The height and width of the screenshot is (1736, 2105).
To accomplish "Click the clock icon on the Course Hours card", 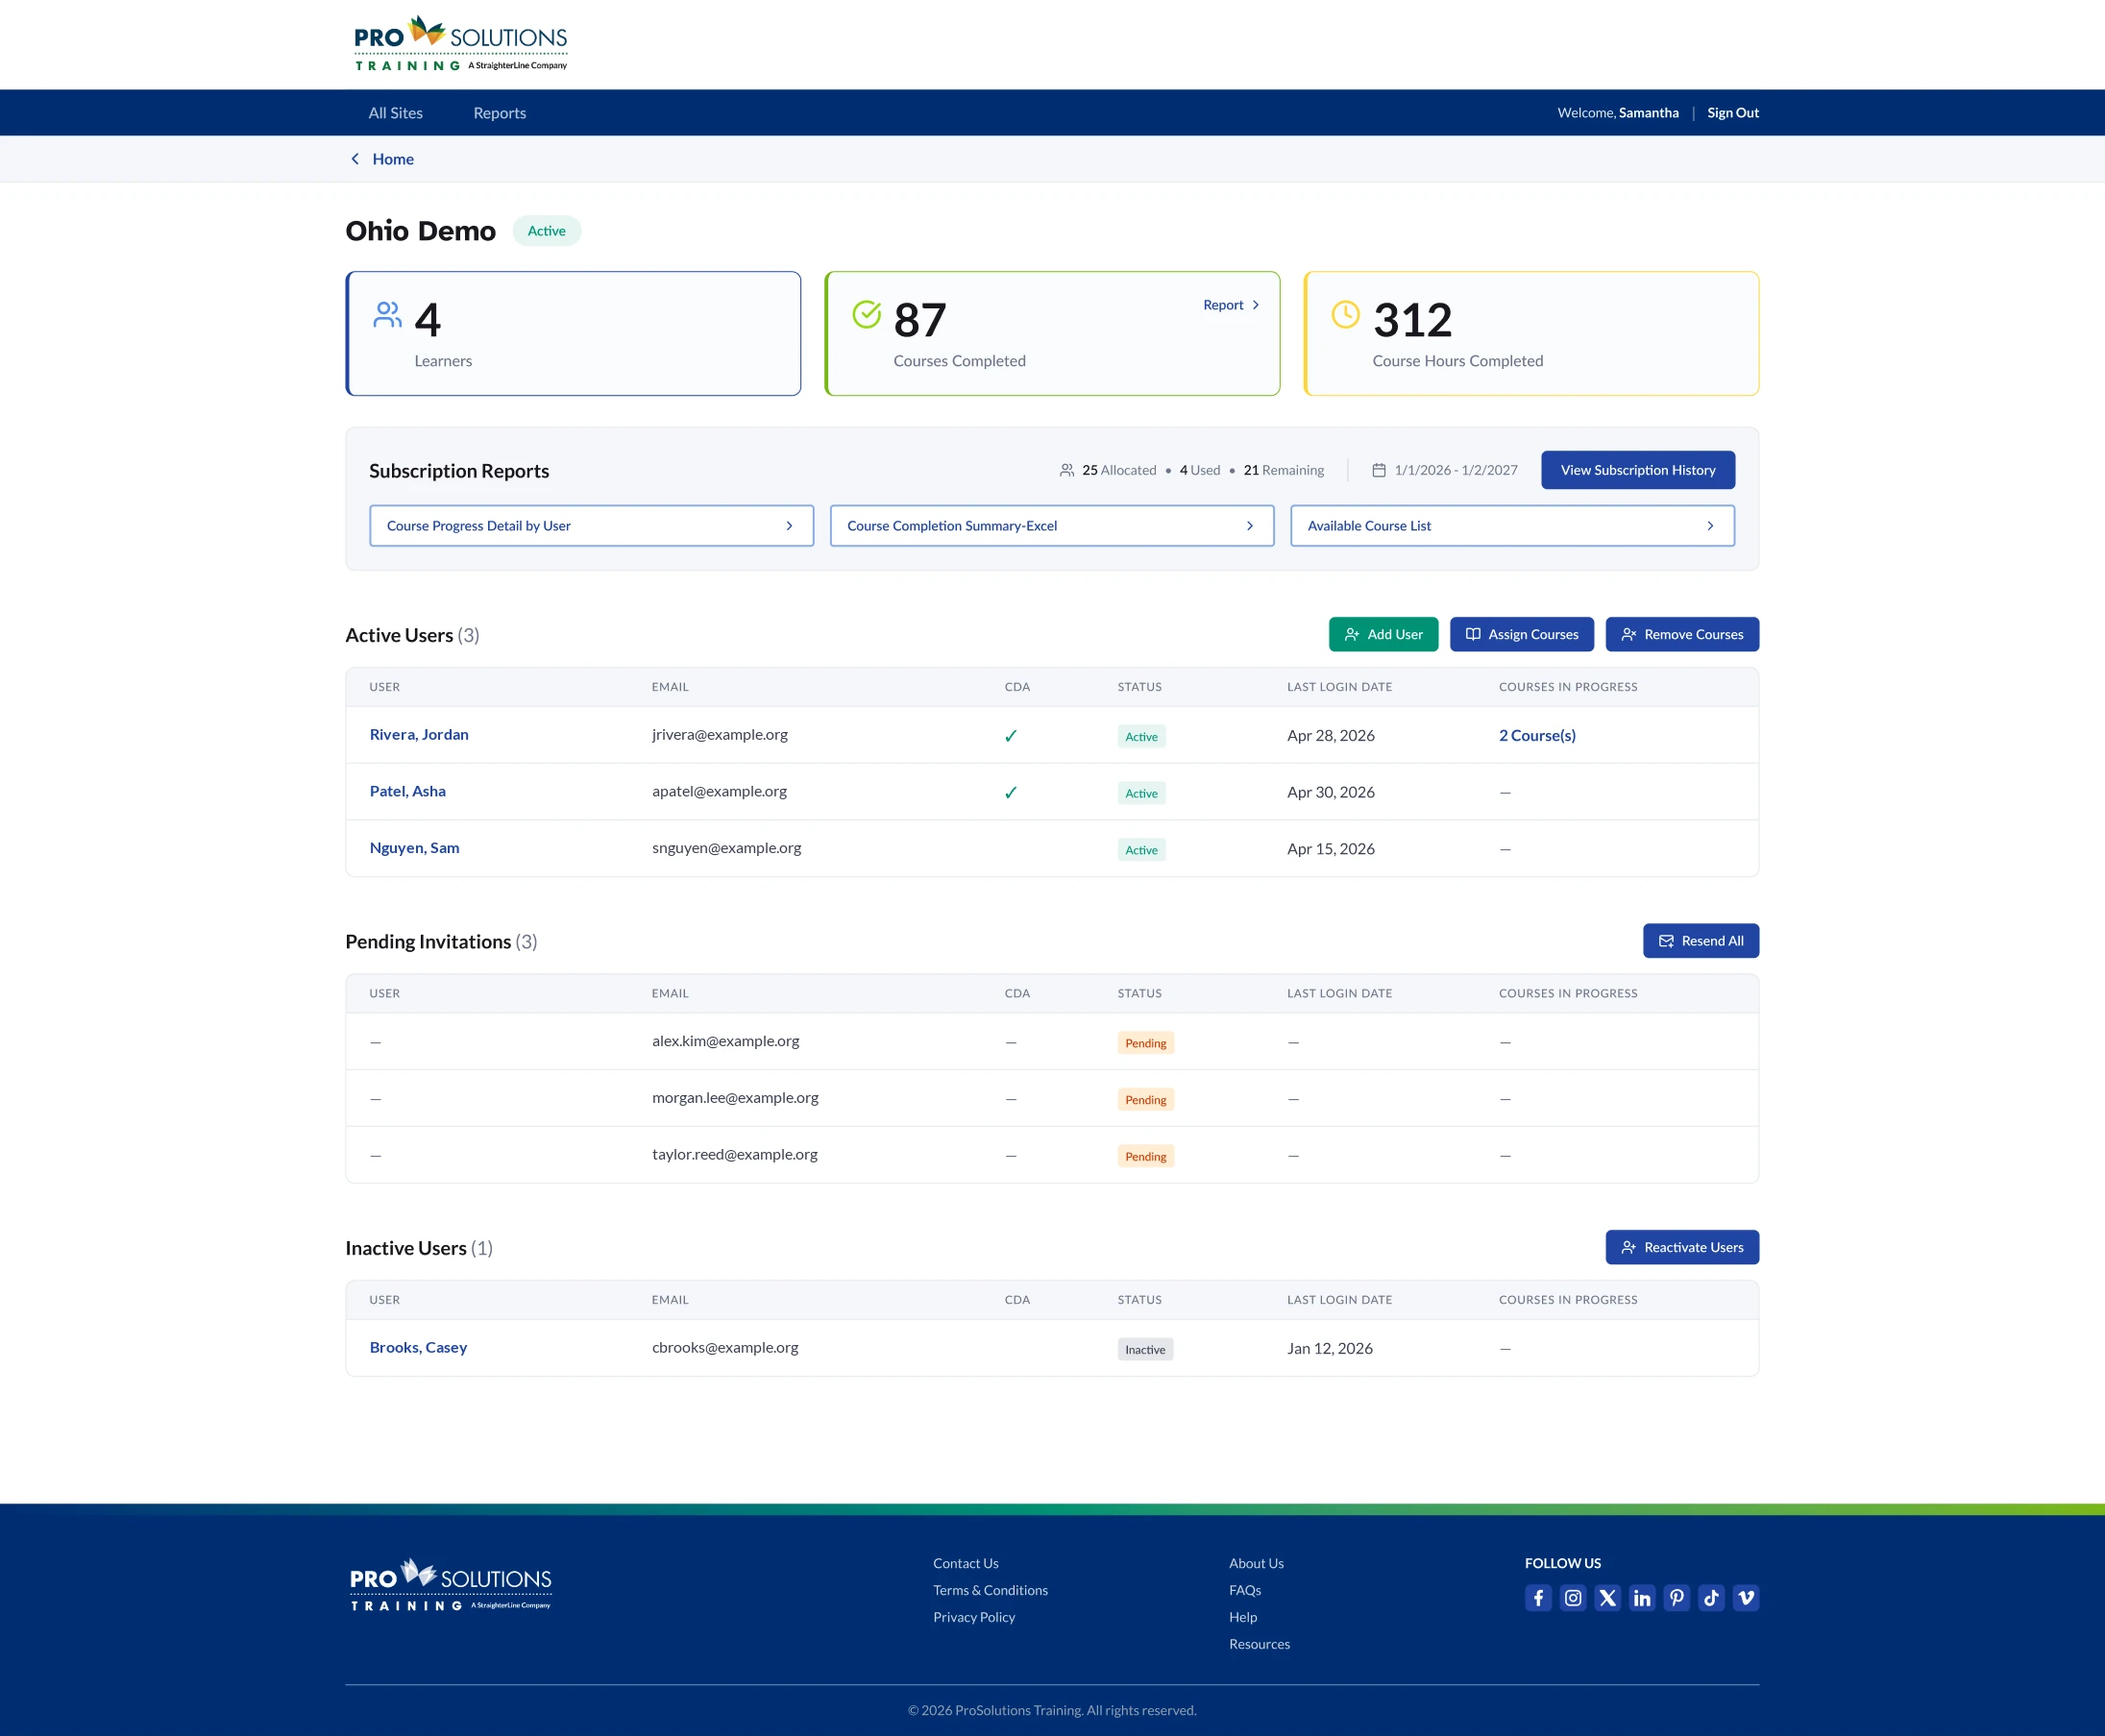I will pyautogui.click(x=1346, y=314).
